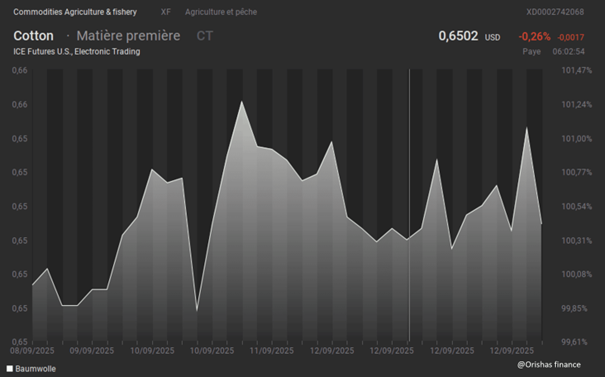Click the 101,47% right axis label

576,70
